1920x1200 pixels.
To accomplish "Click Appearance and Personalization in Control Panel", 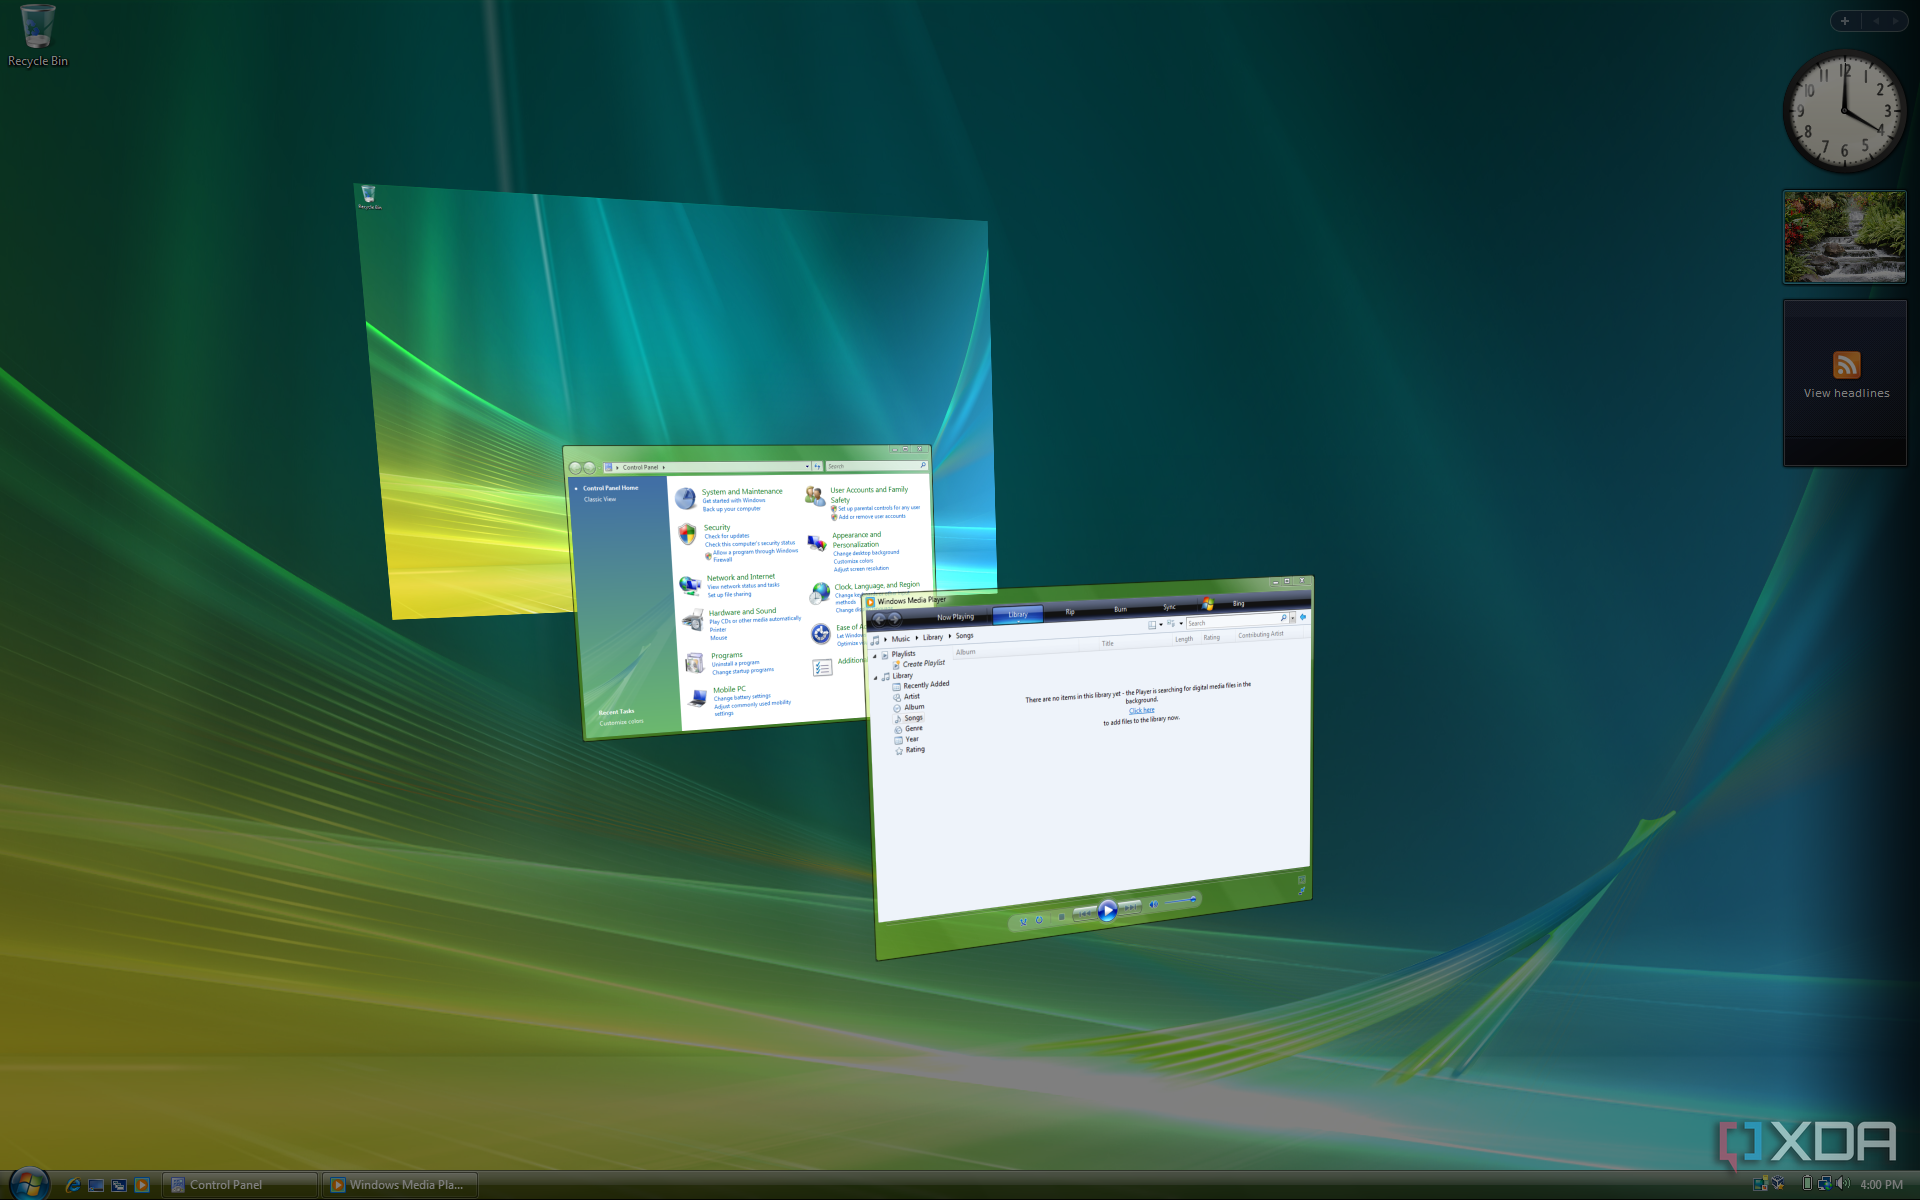I will pos(857,539).
